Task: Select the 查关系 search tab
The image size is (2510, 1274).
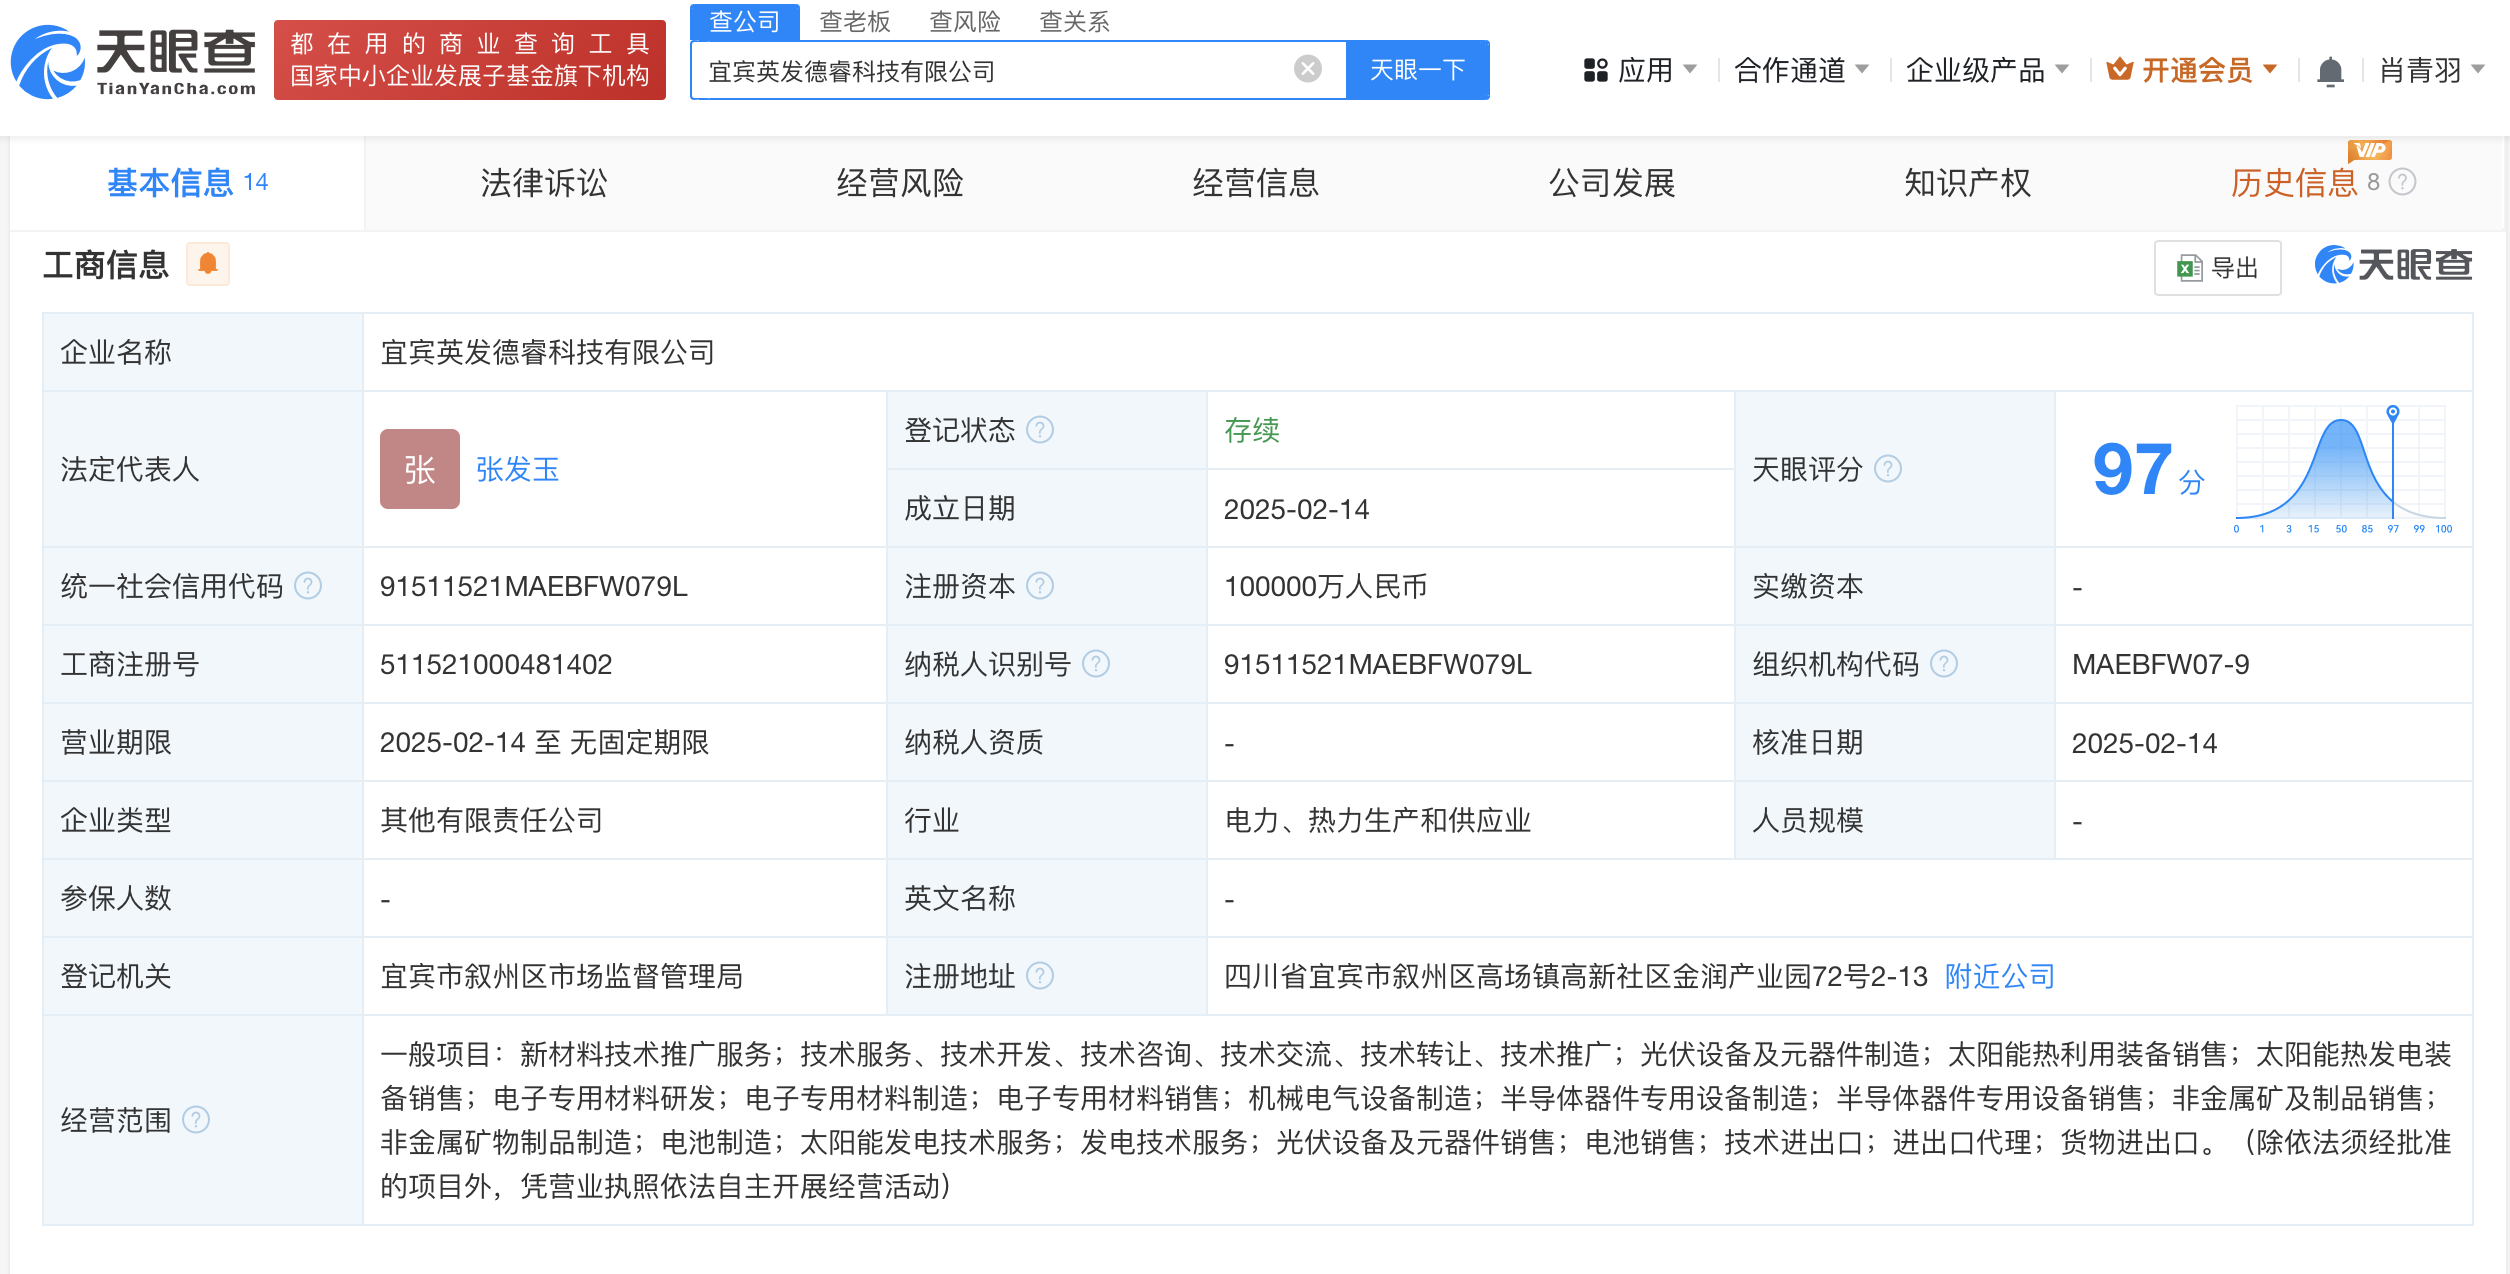Action: coord(1075,21)
